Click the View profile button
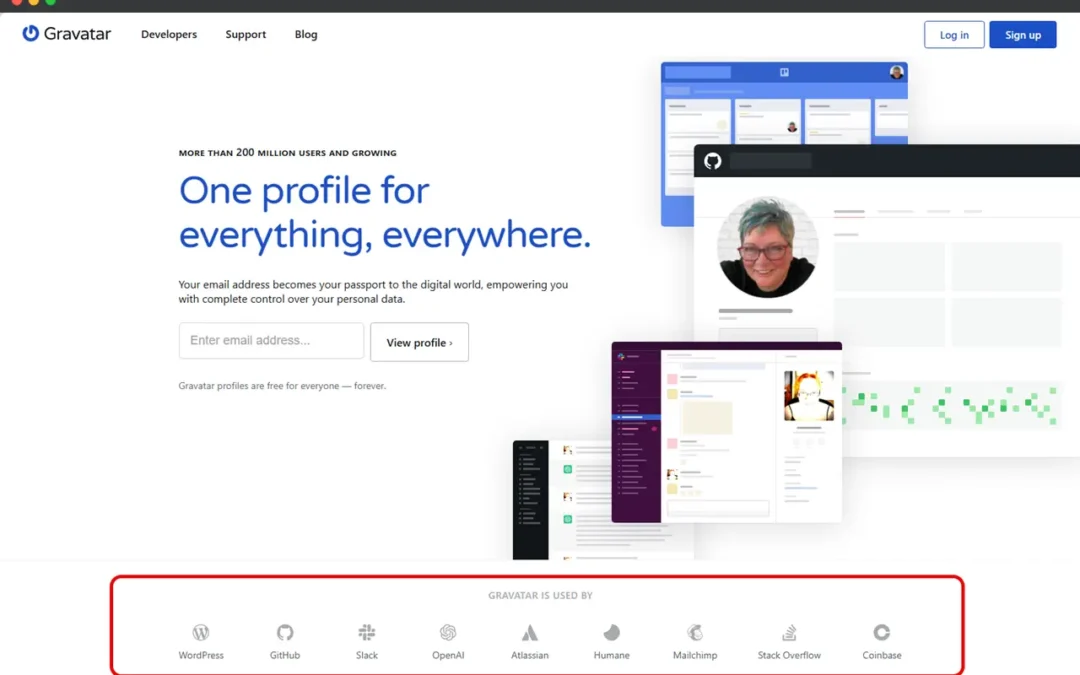This screenshot has width=1080, height=675. point(419,342)
